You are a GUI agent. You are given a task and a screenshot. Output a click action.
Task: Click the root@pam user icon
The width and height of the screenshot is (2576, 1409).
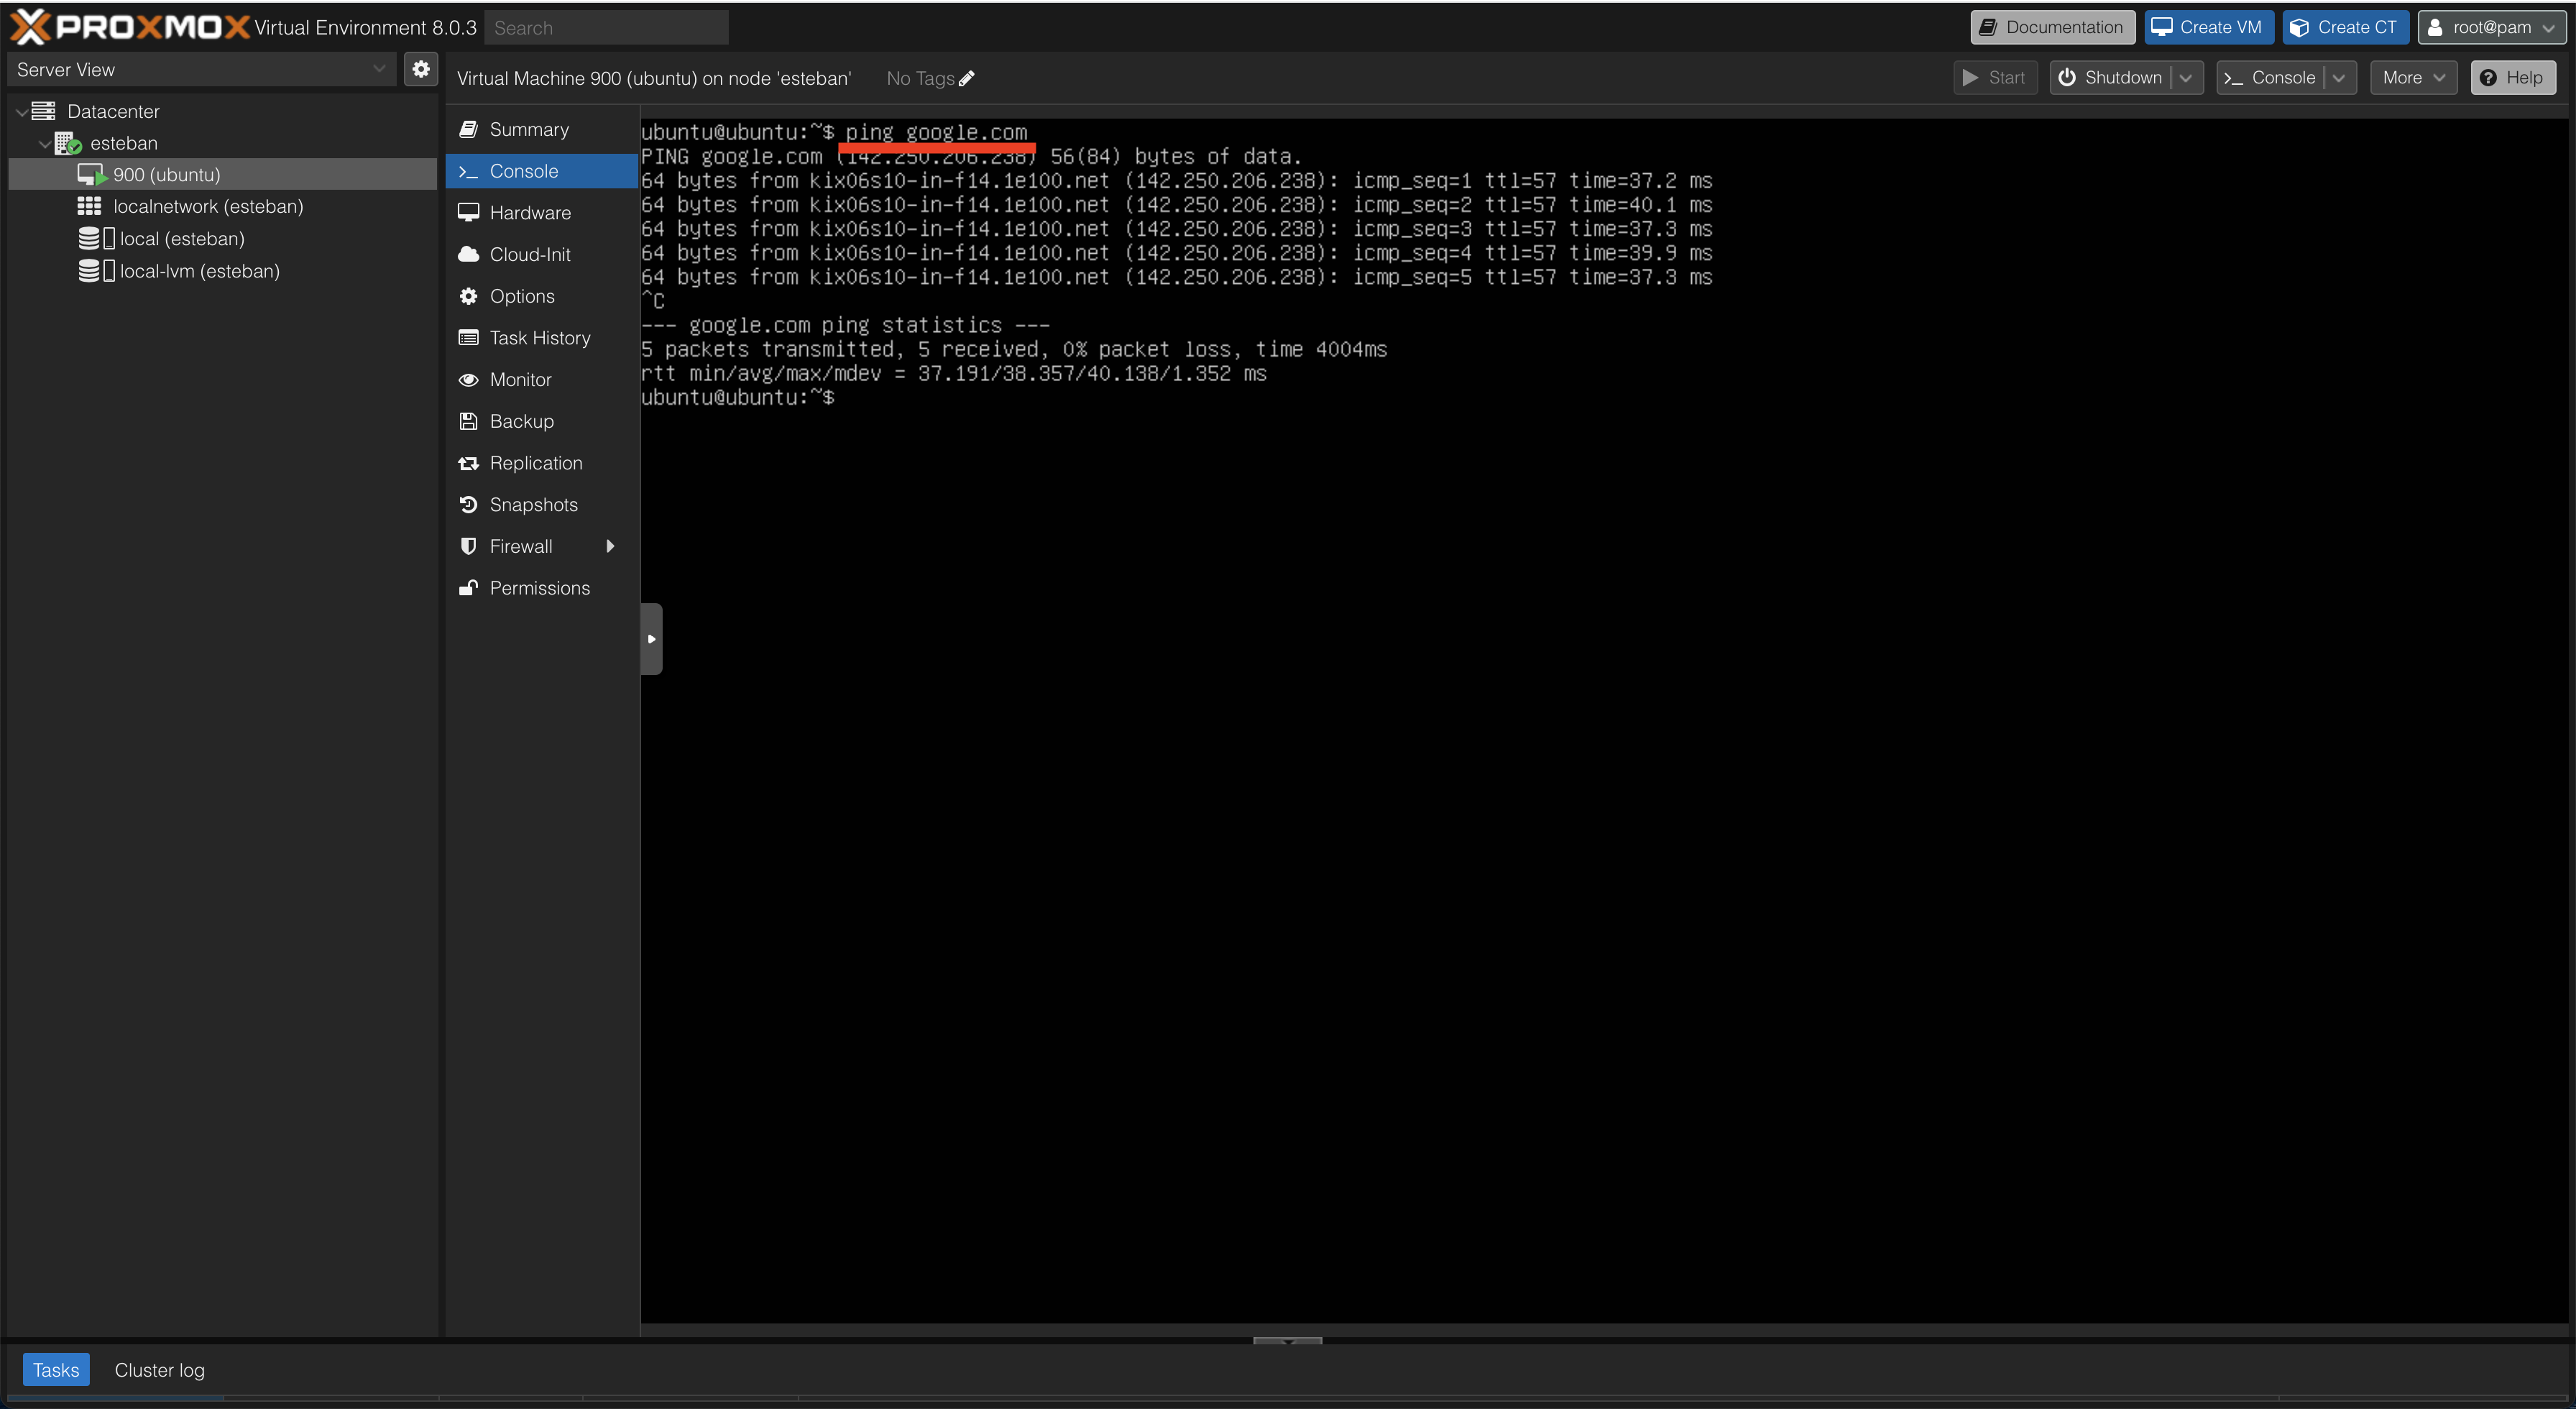pos(2435,28)
